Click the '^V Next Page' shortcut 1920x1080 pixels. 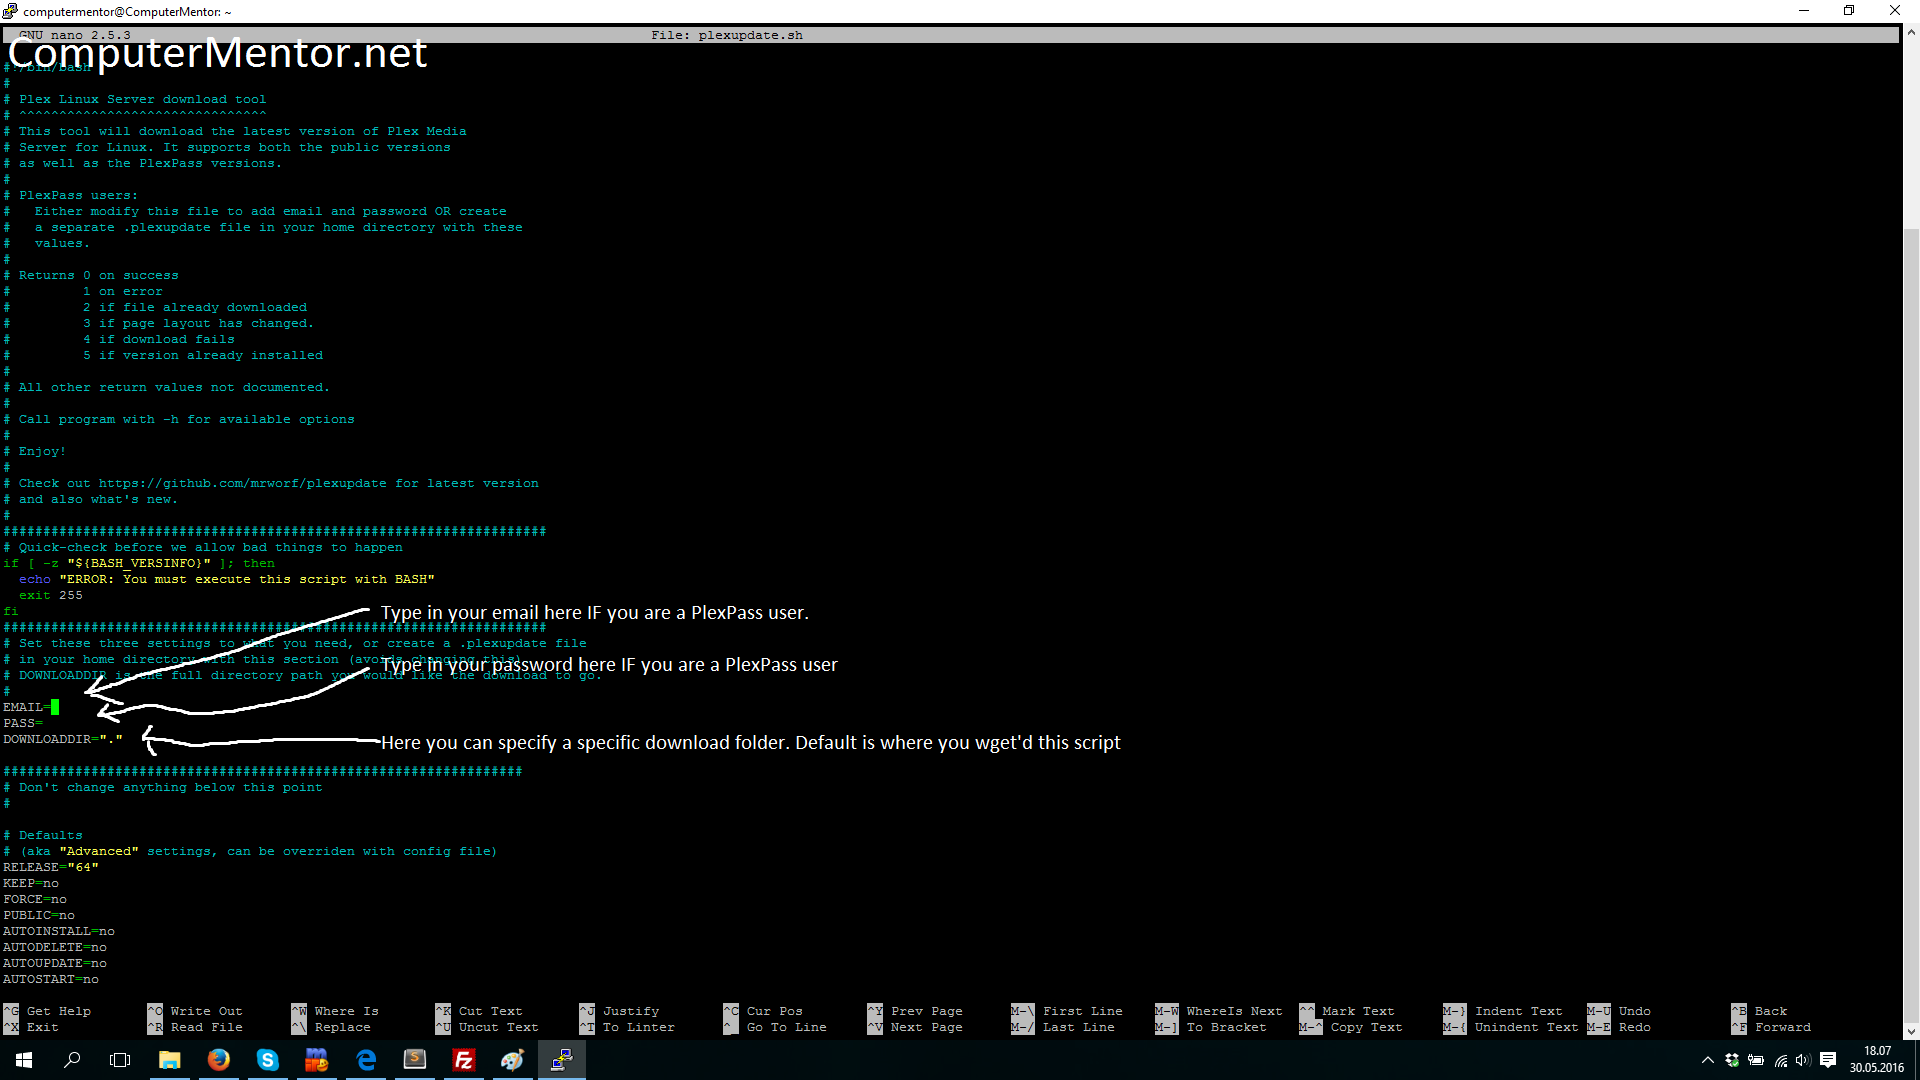915,1027
